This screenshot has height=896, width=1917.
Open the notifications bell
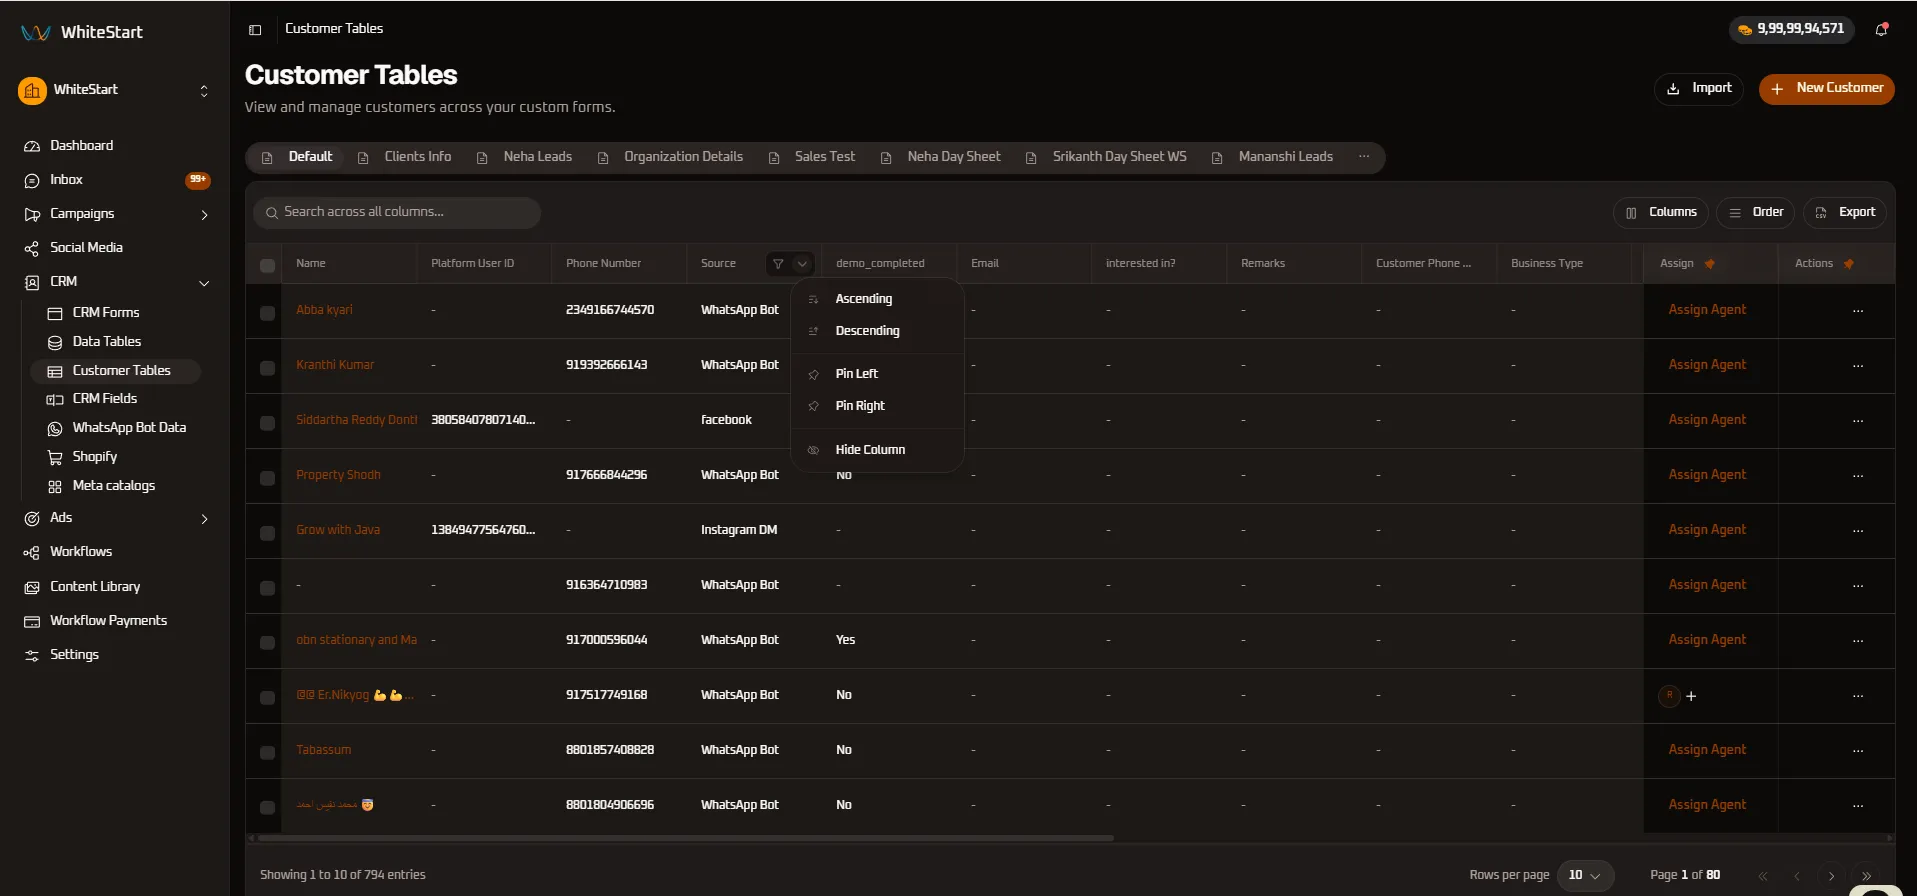(1881, 29)
